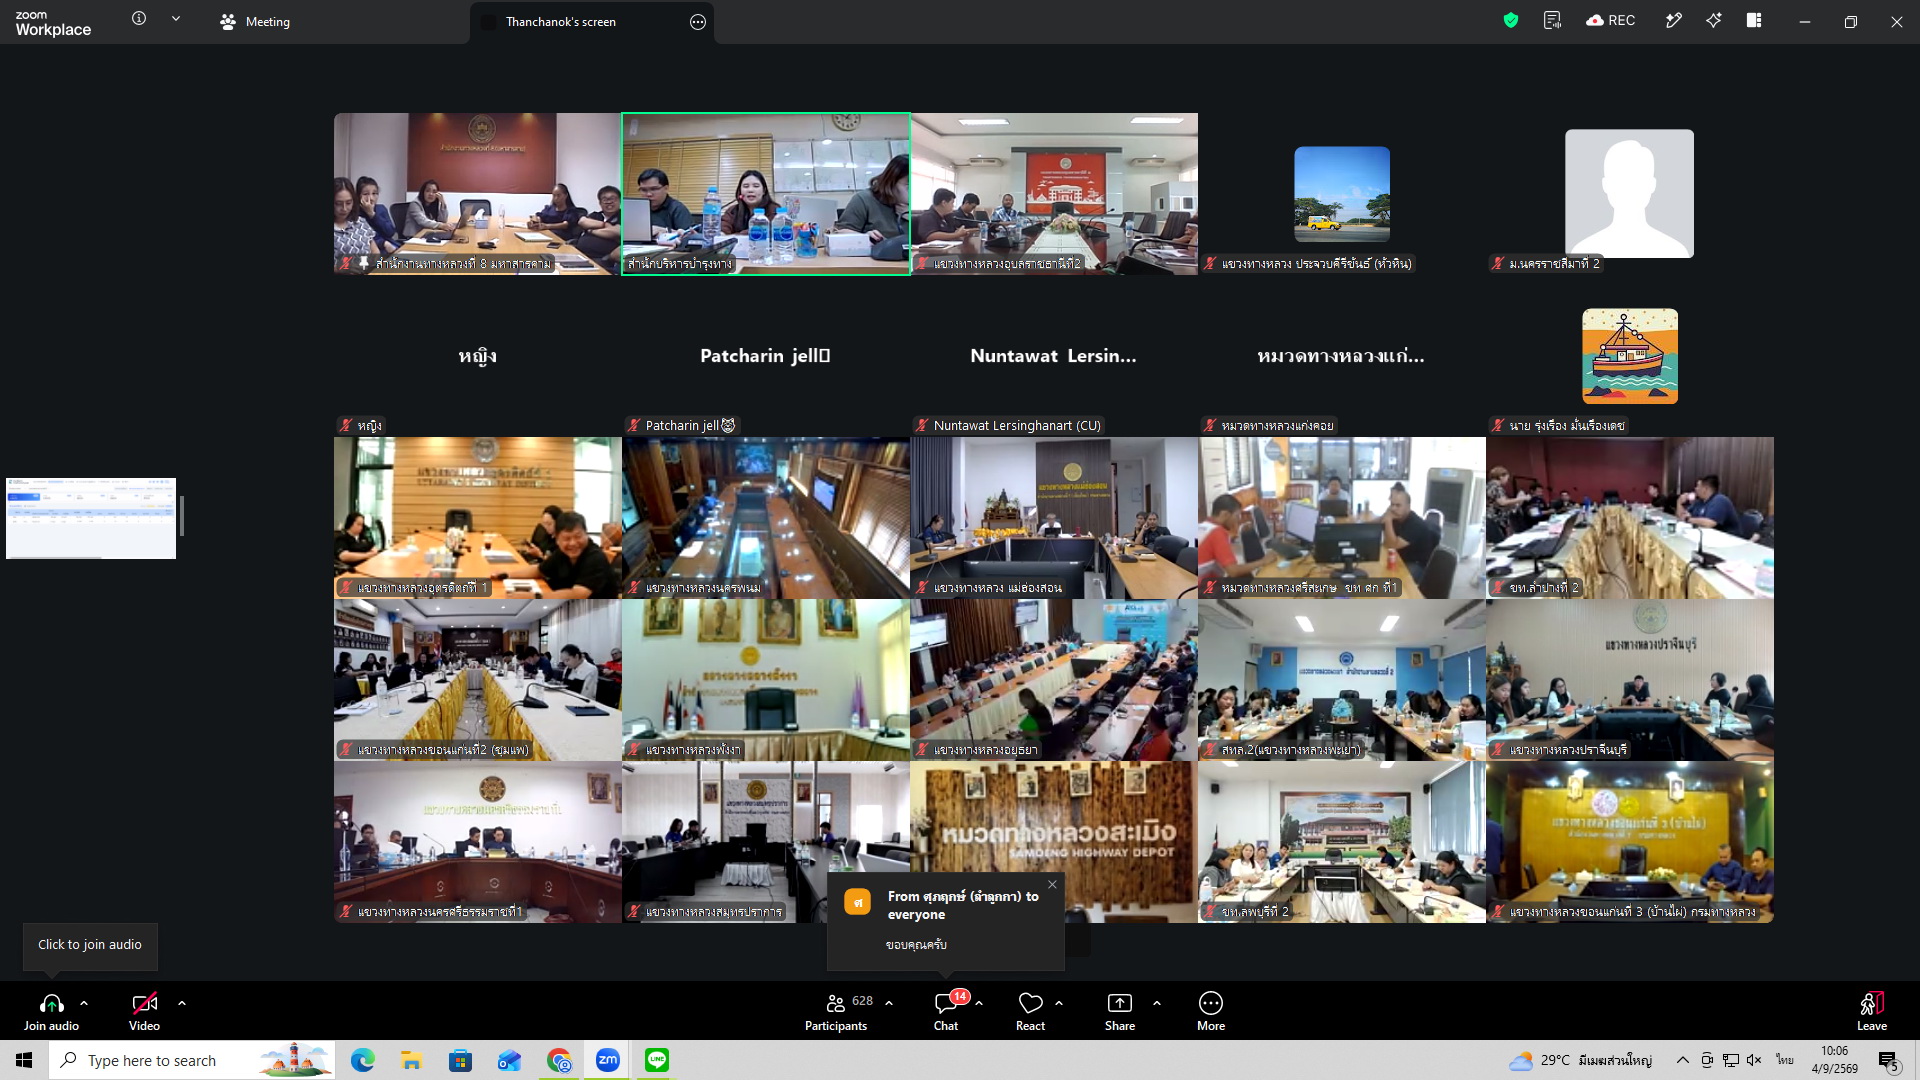Click the Leave meeting button
Image resolution: width=1920 pixels, height=1080 pixels.
coord(1872,1011)
